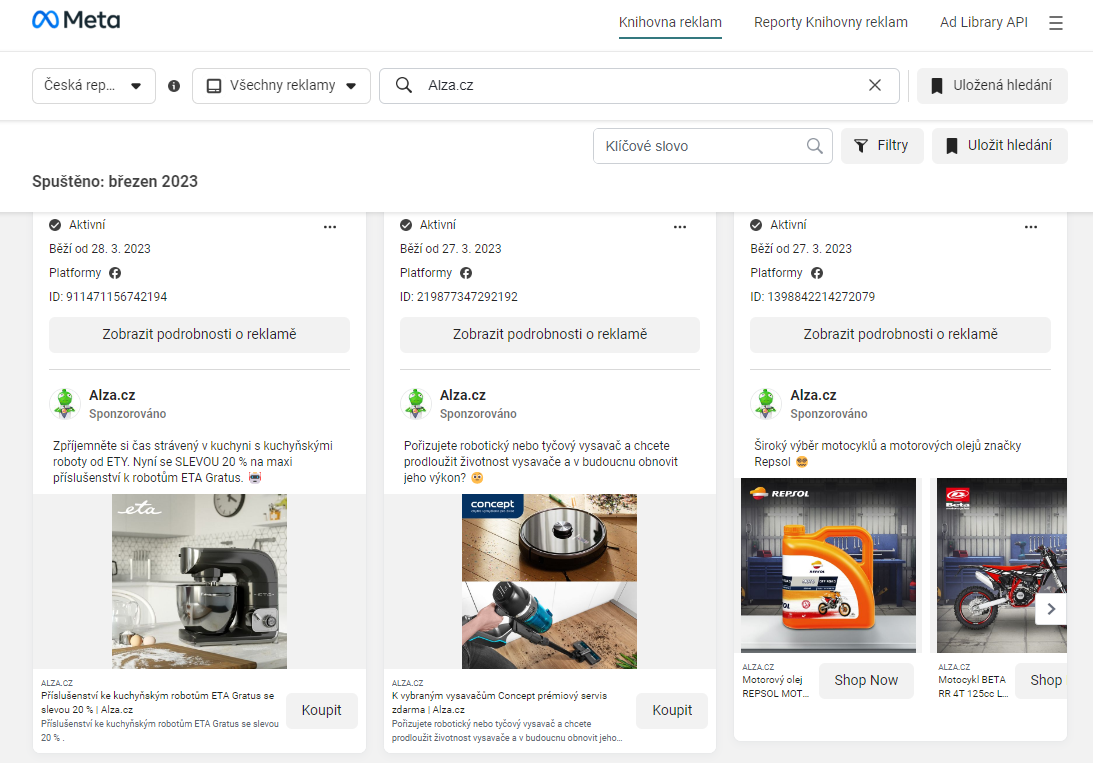Image resolution: width=1093 pixels, height=763 pixels.
Task: Expand the Česká republika country dropdown
Action: [94, 86]
